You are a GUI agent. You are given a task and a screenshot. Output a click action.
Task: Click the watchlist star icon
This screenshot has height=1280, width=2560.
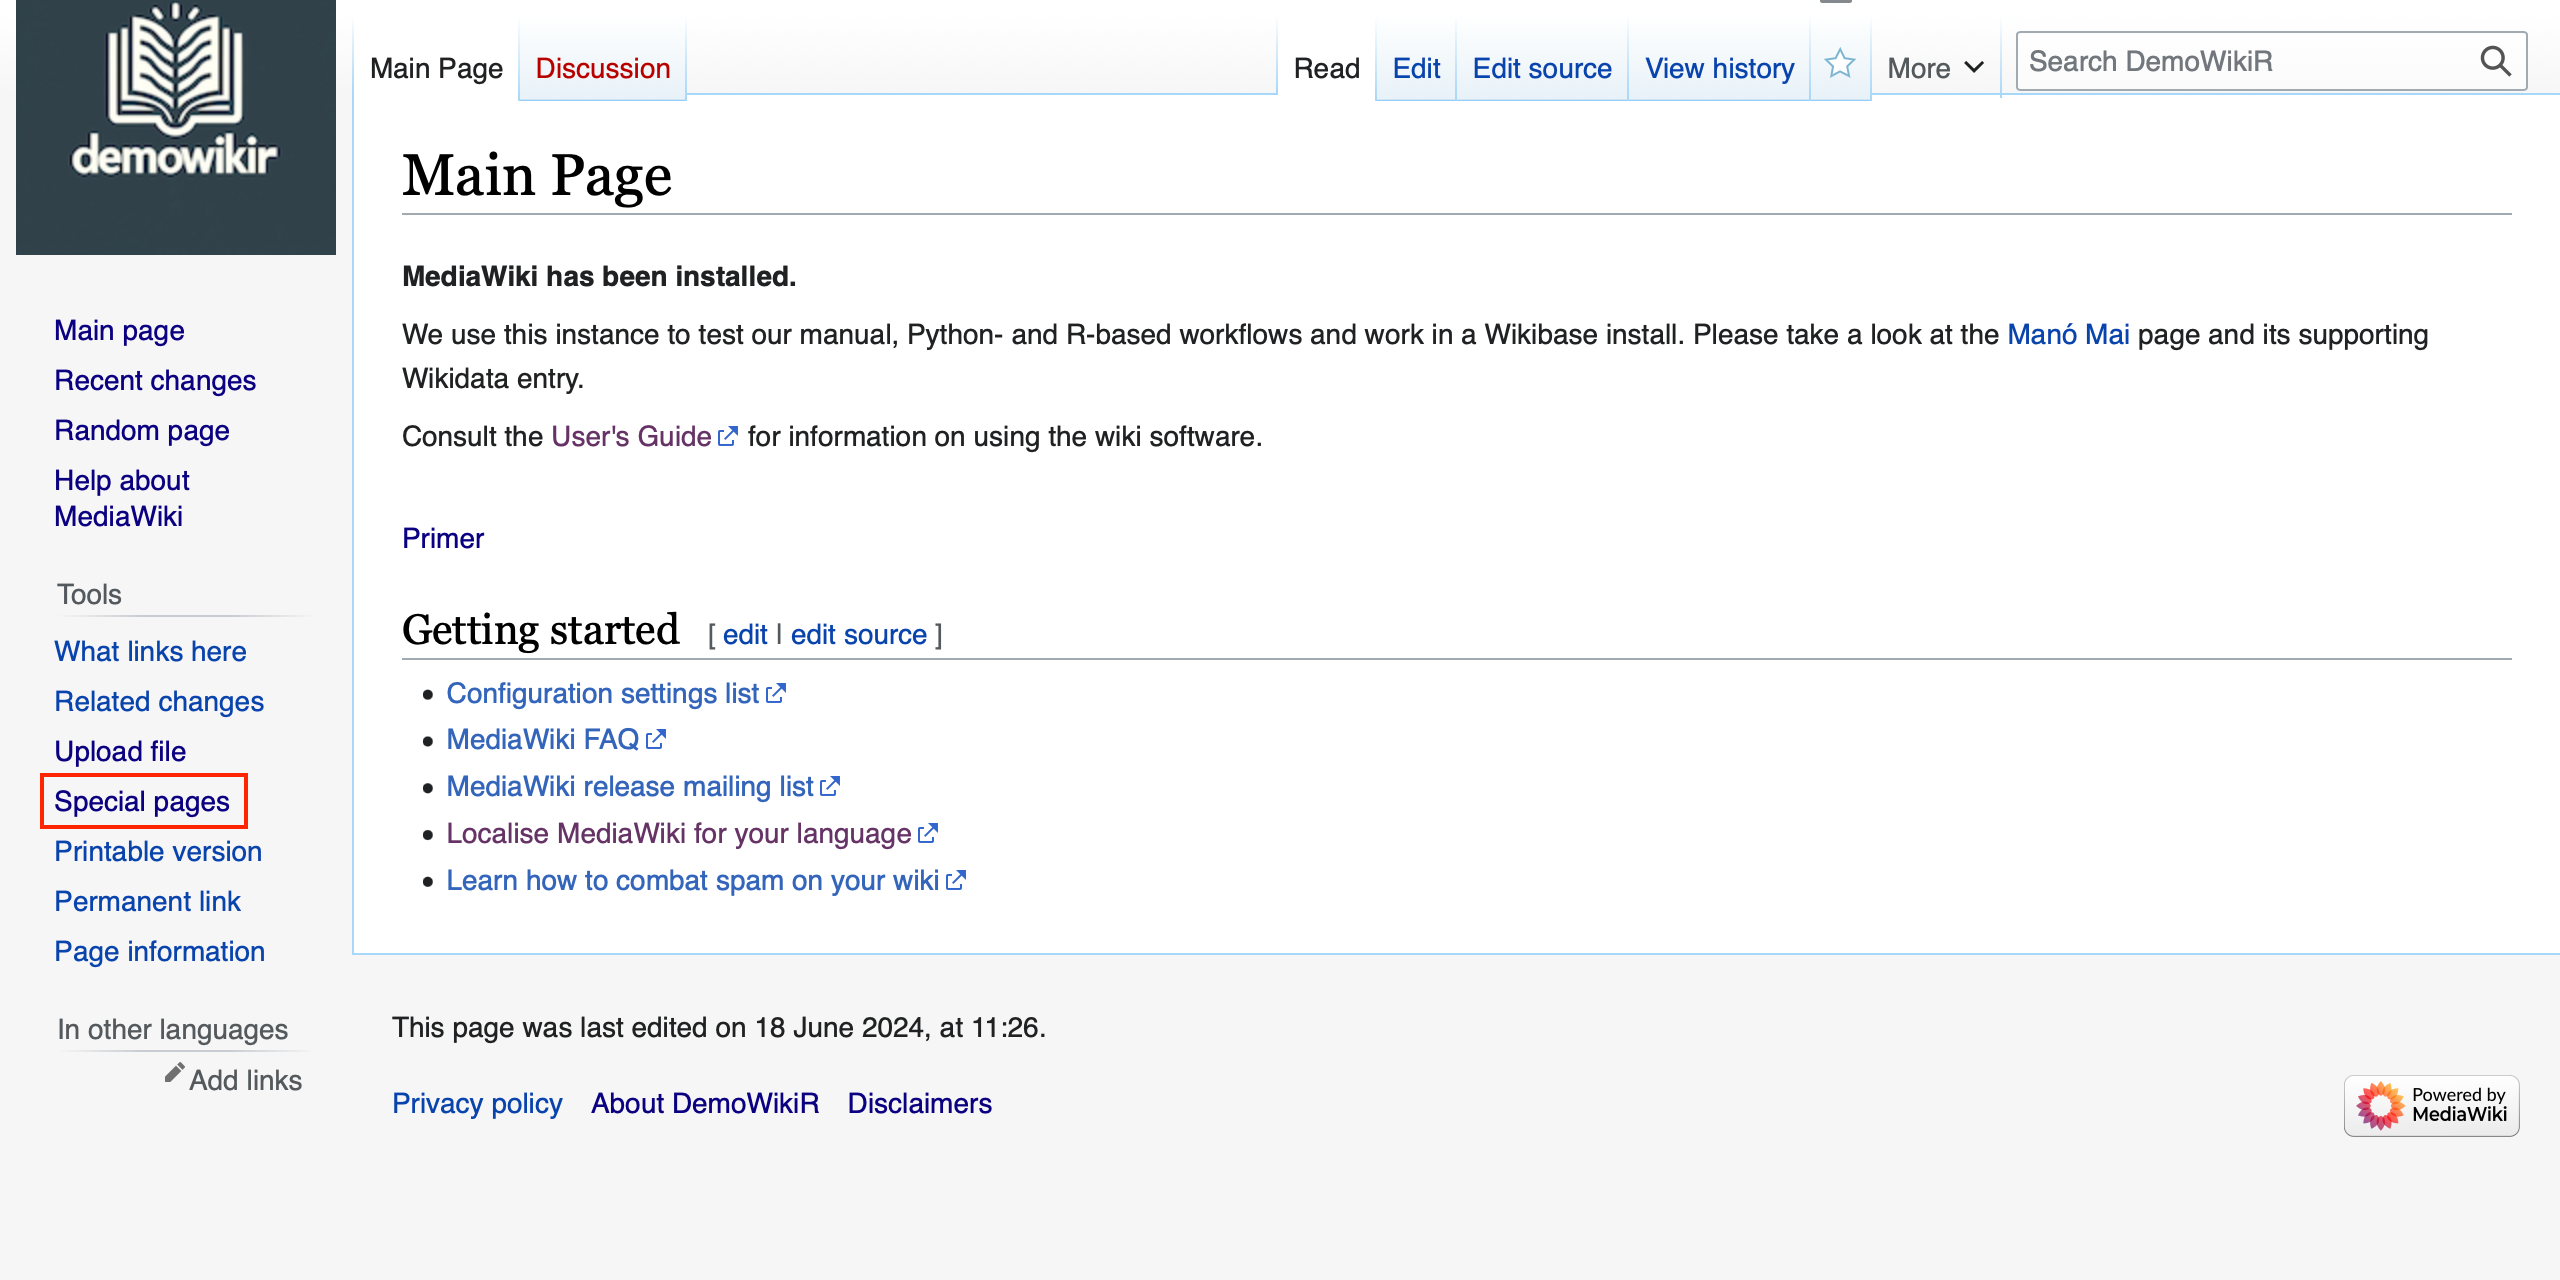[x=1839, y=65]
